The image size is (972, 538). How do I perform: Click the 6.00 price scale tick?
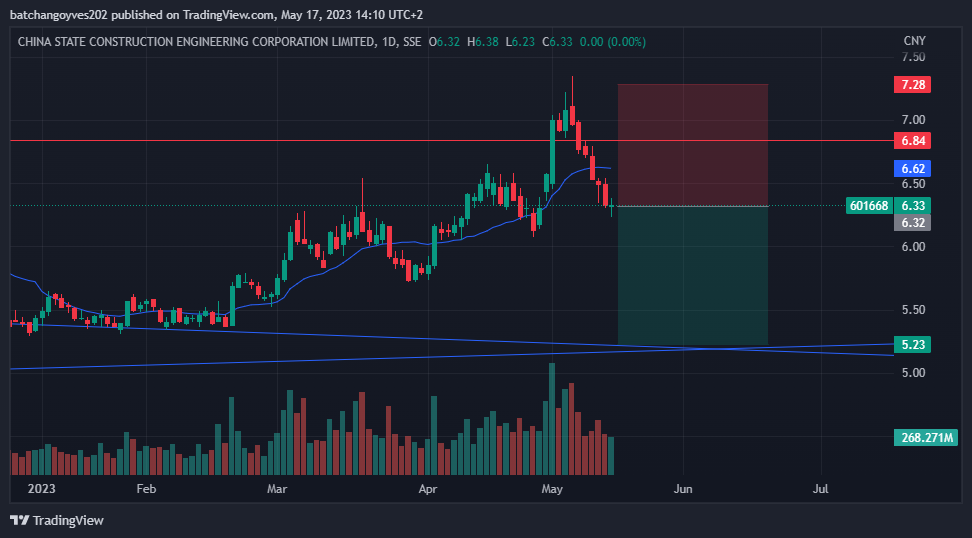913,247
